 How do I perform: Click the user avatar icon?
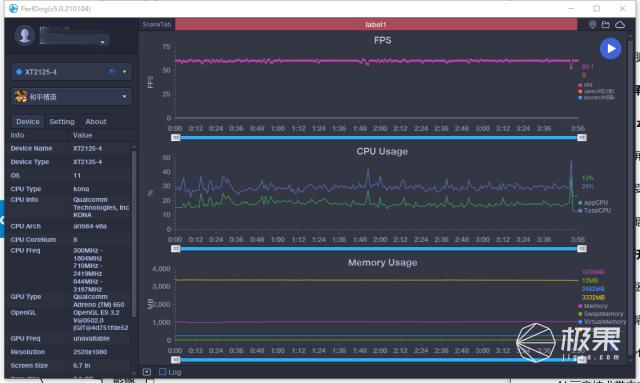(x=24, y=35)
